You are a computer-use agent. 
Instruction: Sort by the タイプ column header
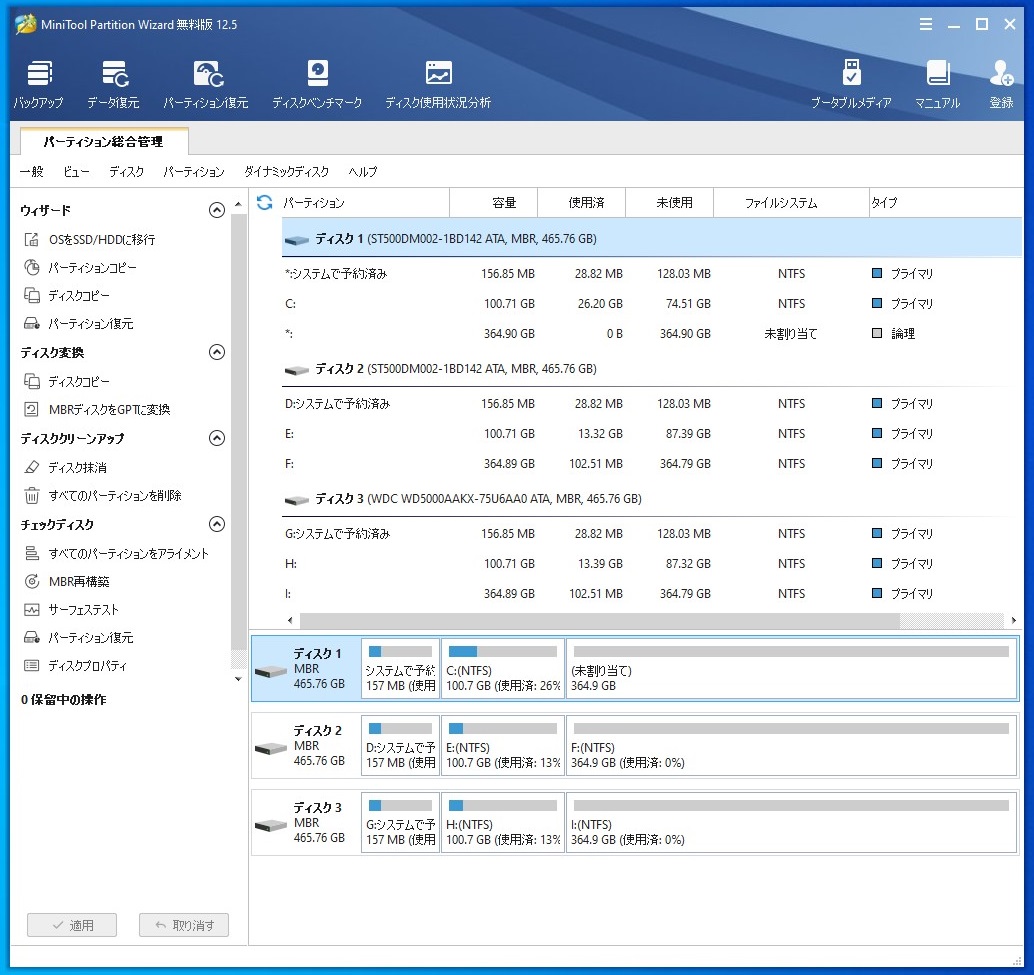(946, 202)
